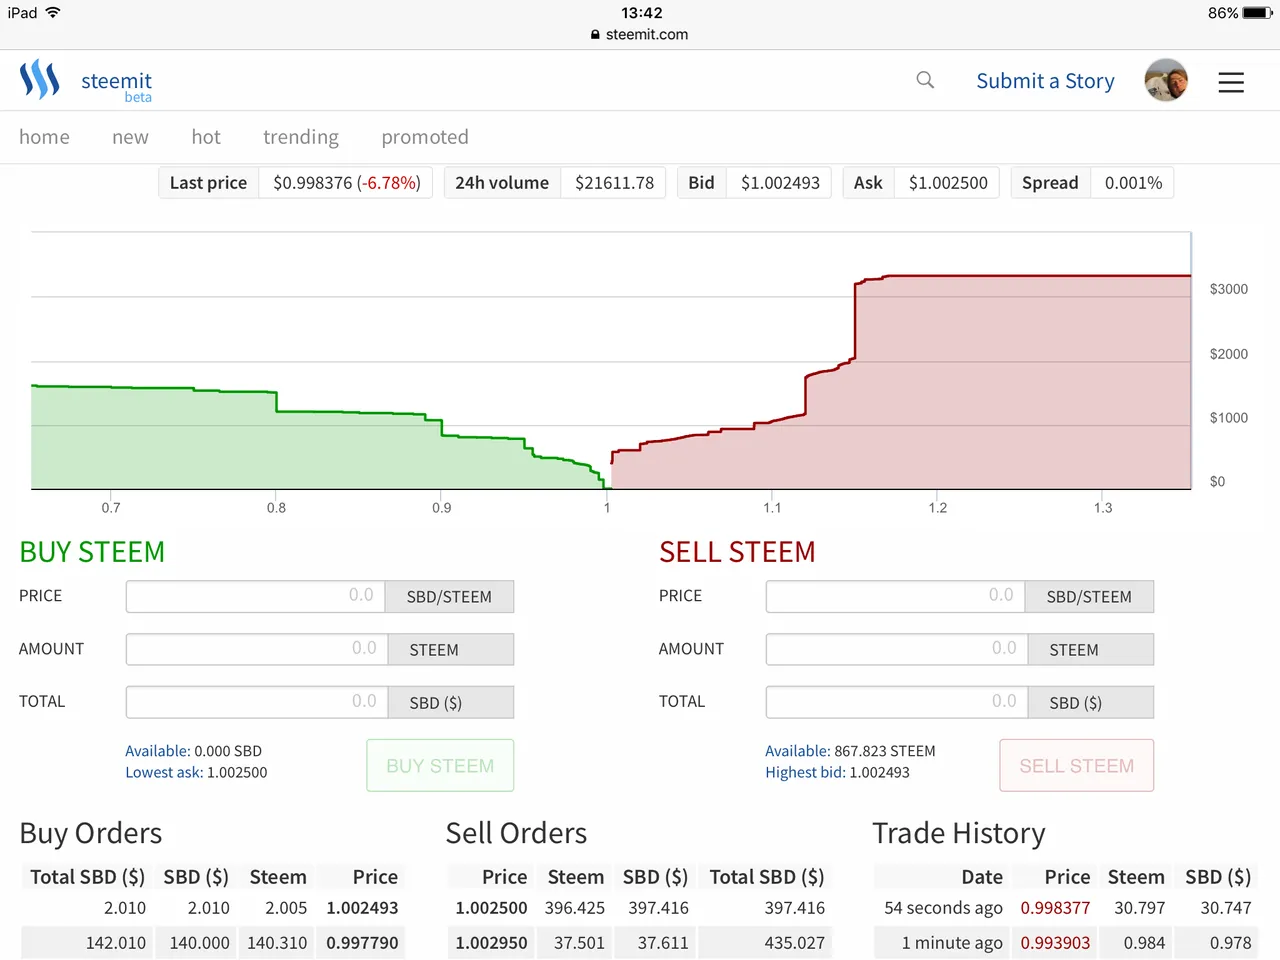Click Highest bid 1.002493 link

coord(837,772)
